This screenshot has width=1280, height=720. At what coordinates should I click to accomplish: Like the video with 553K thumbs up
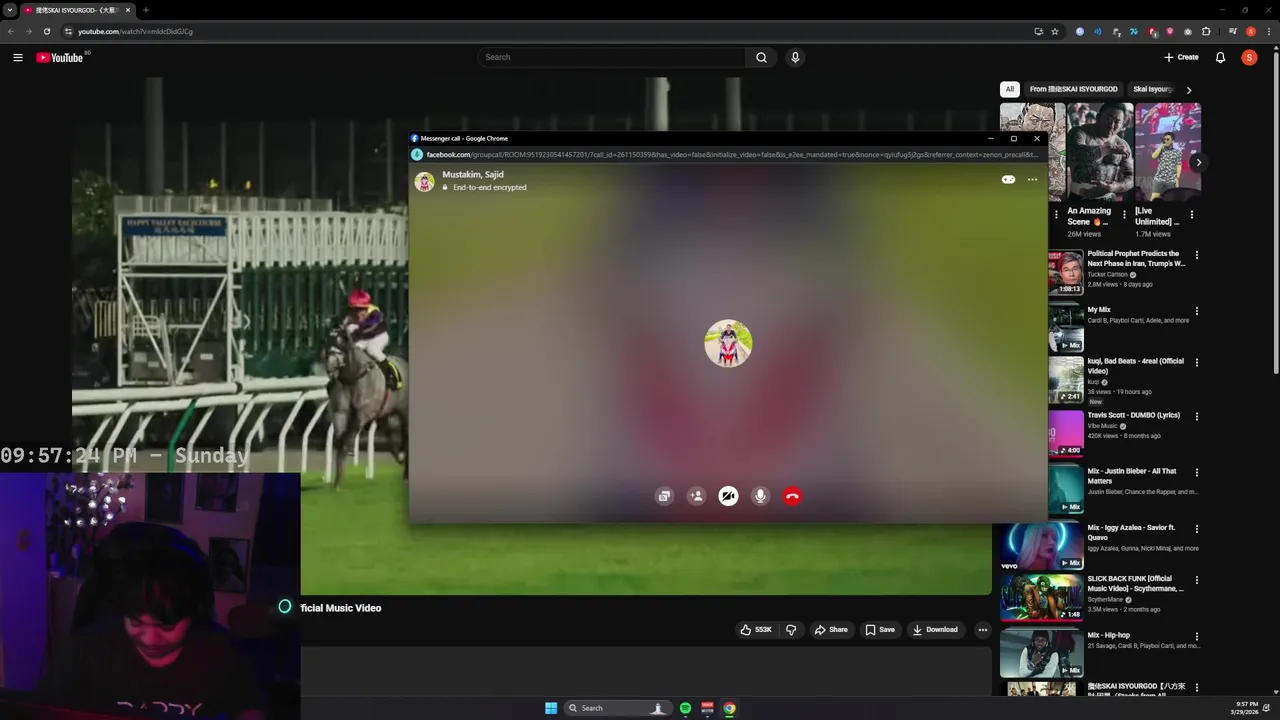pos(756,630)
